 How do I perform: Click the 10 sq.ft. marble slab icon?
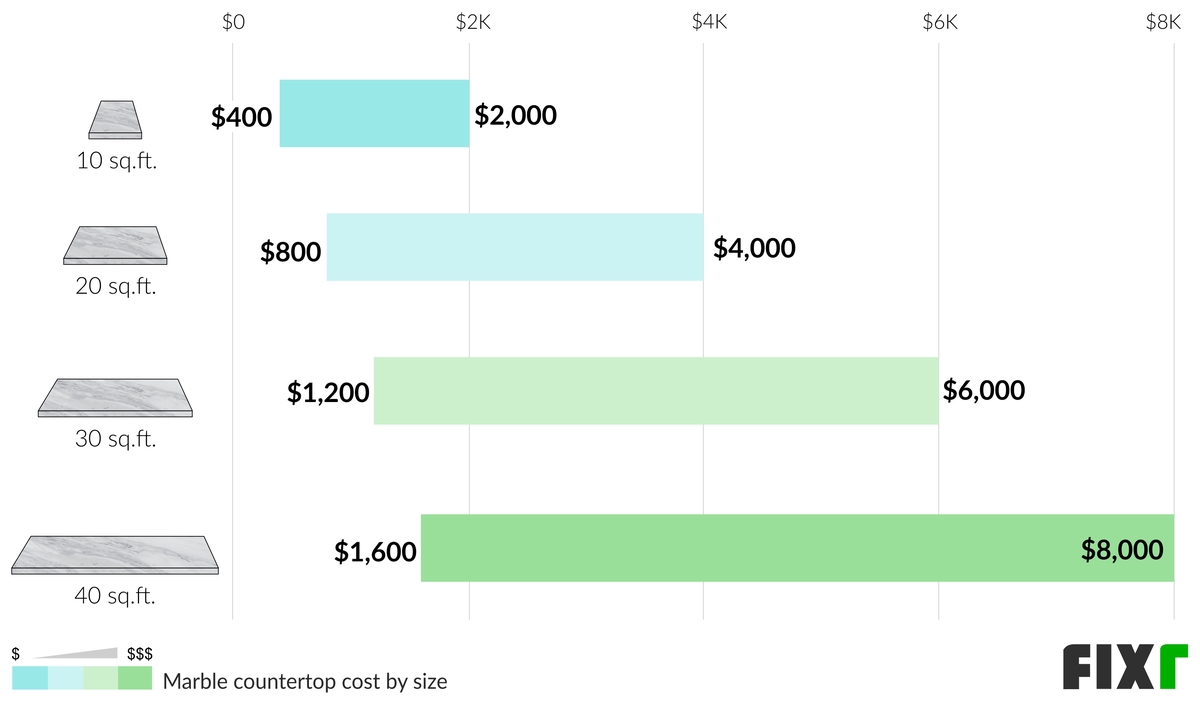116,119
